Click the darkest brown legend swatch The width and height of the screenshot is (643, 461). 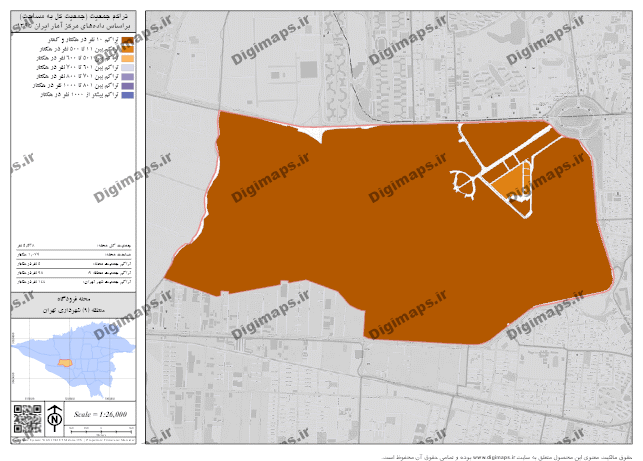click(x=128, y=41)
